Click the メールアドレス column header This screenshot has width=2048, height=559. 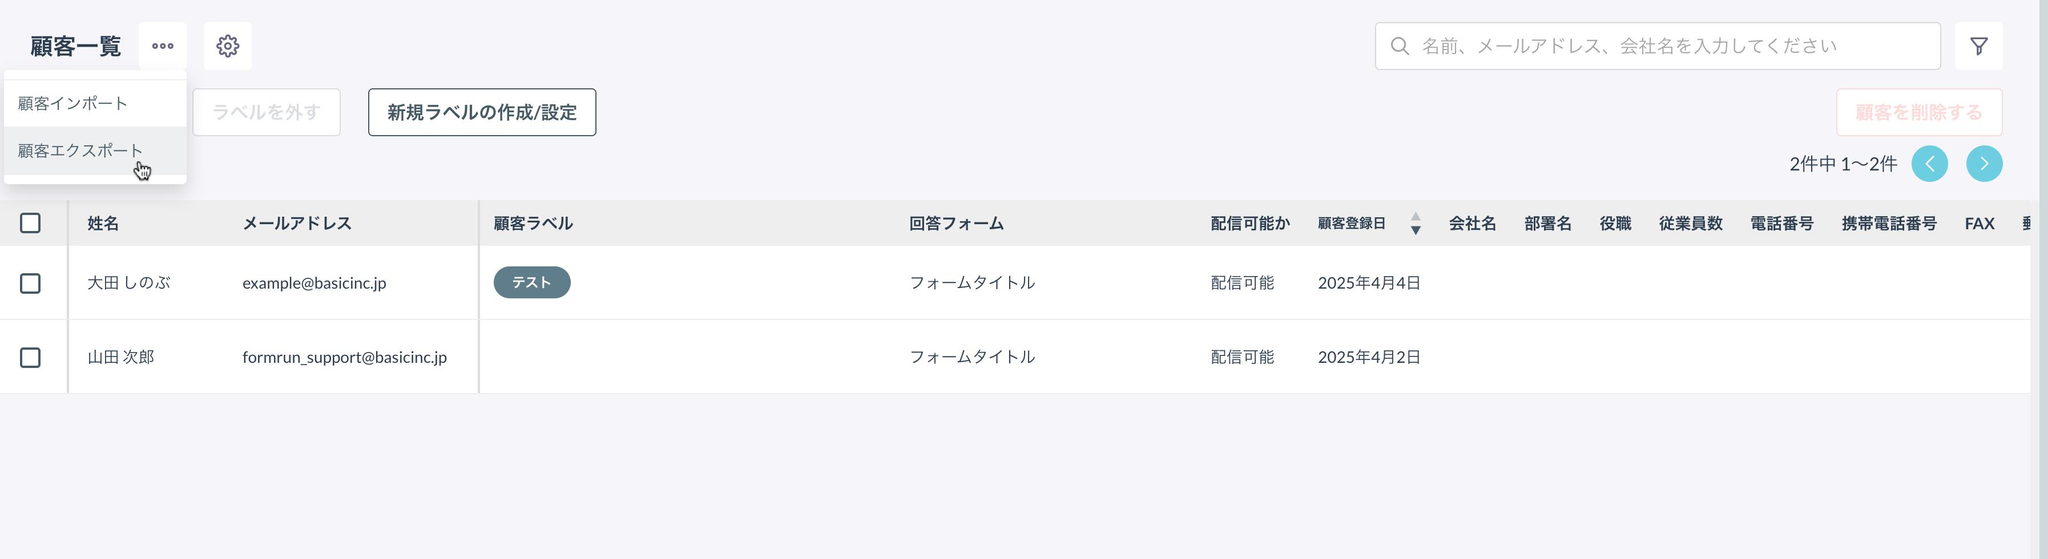[x=297, y=223]
